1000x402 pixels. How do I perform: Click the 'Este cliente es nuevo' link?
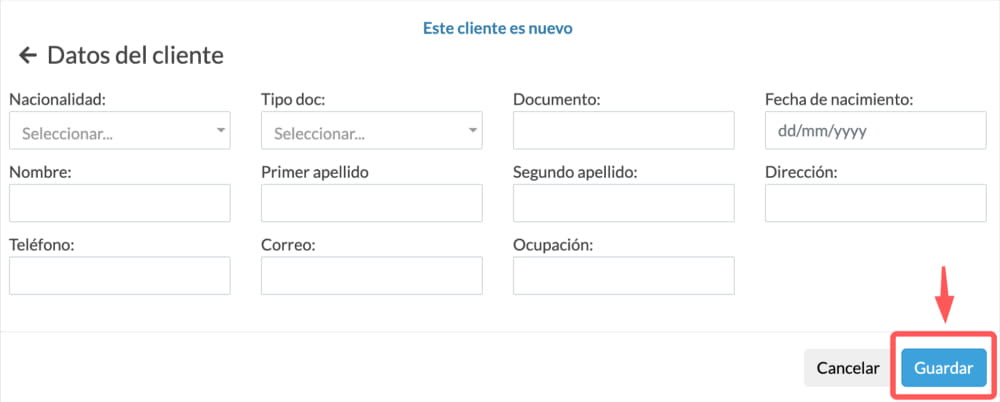tap(497, 29)
